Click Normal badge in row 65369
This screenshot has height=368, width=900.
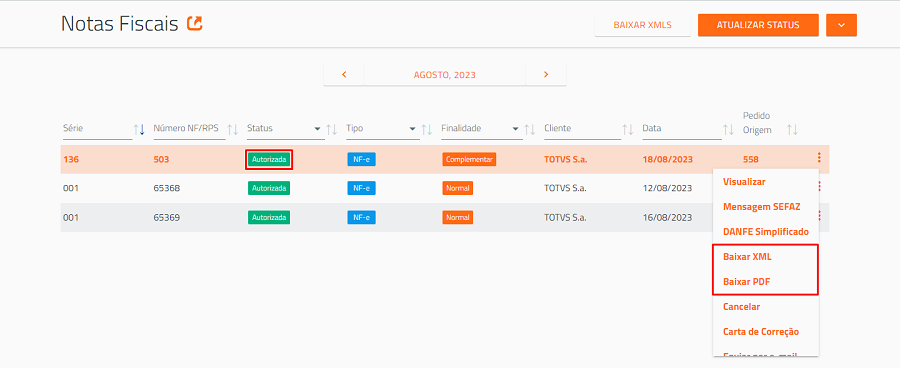(457, 218)
